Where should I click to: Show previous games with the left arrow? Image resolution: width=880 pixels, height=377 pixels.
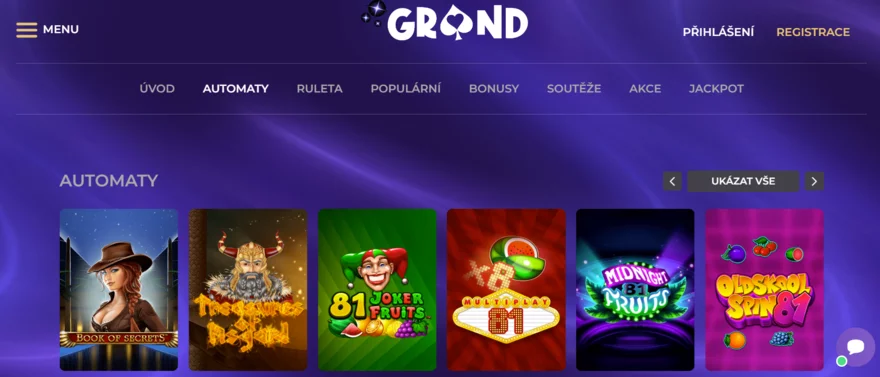(x=672, y=181)
